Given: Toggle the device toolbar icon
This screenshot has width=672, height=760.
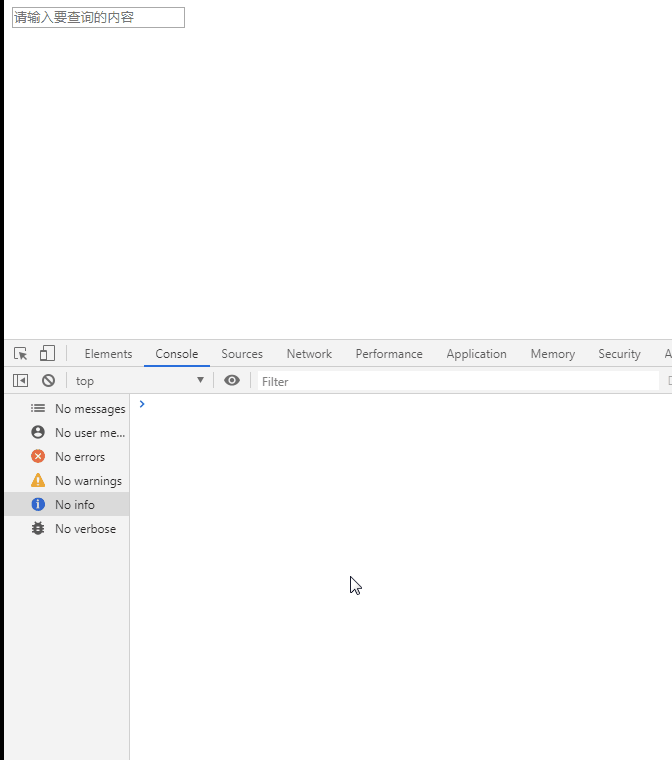Looking at the screenshot, I should point(47,353).
